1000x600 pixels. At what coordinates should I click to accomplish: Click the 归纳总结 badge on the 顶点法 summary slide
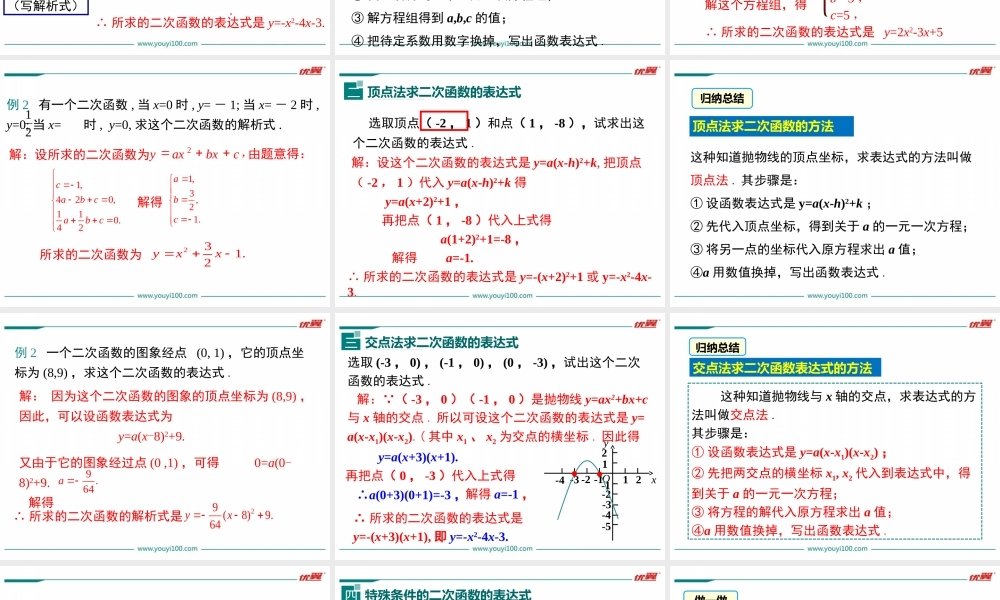[722, 100]
